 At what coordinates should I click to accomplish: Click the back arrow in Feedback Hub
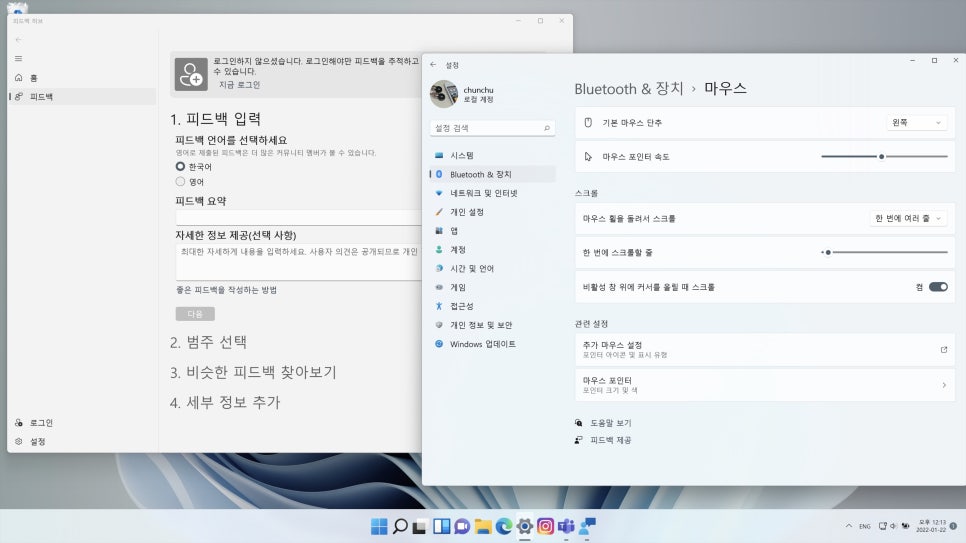(x=18, y=39)
